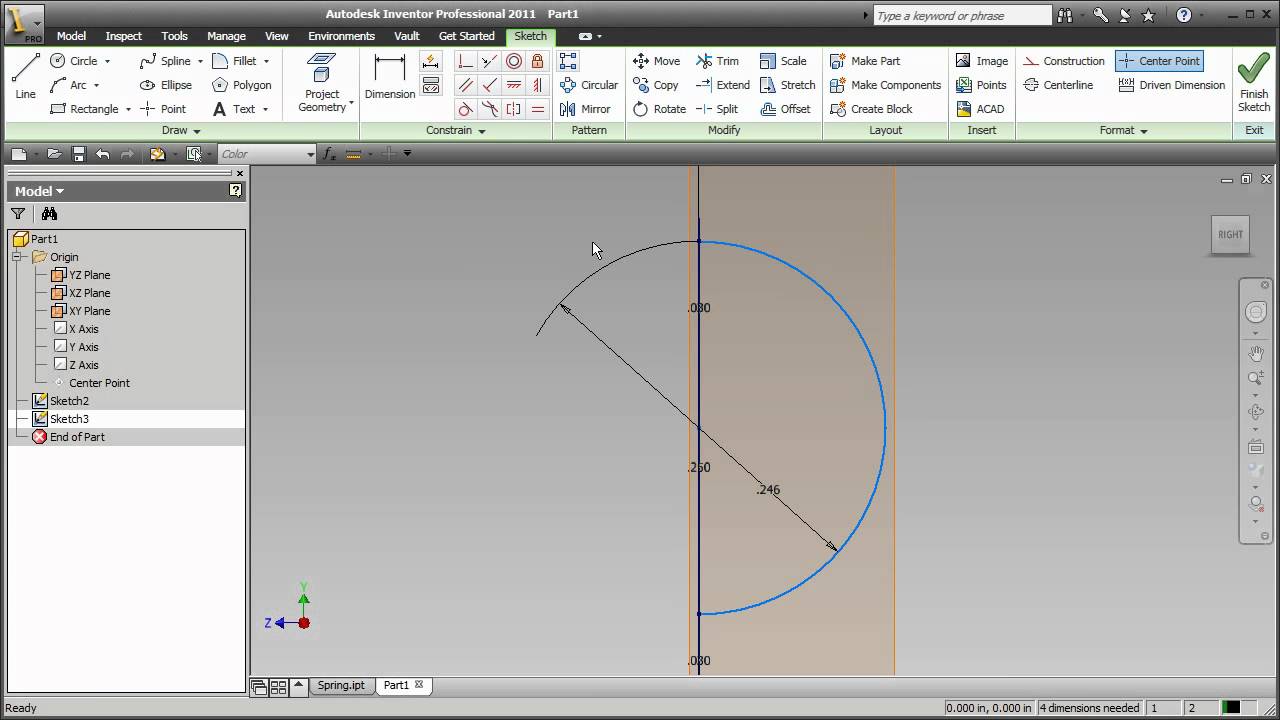
Task: Open Project Geometry tool
Action: [x=322, y=83]
